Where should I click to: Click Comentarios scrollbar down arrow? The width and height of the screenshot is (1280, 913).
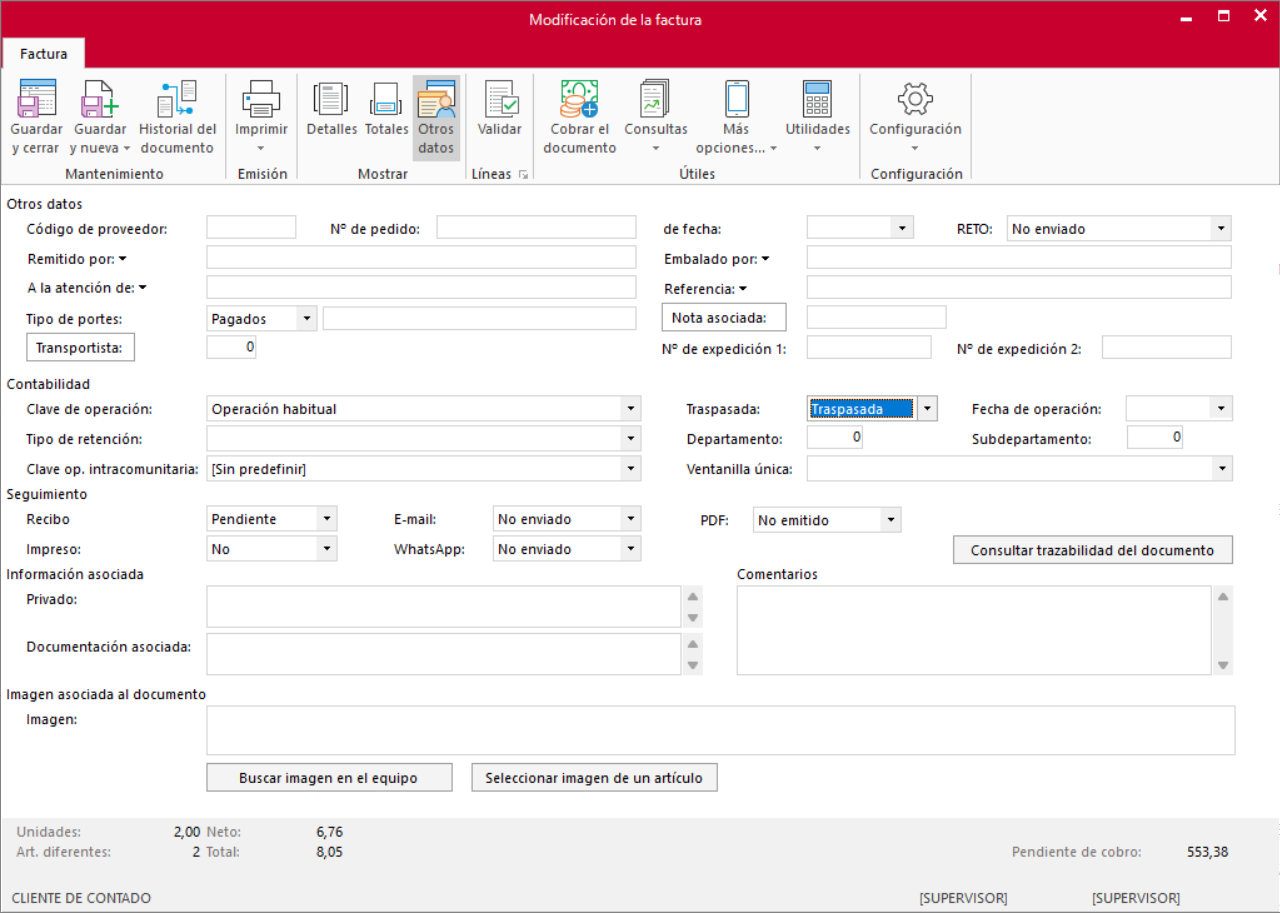[1223, 665]
